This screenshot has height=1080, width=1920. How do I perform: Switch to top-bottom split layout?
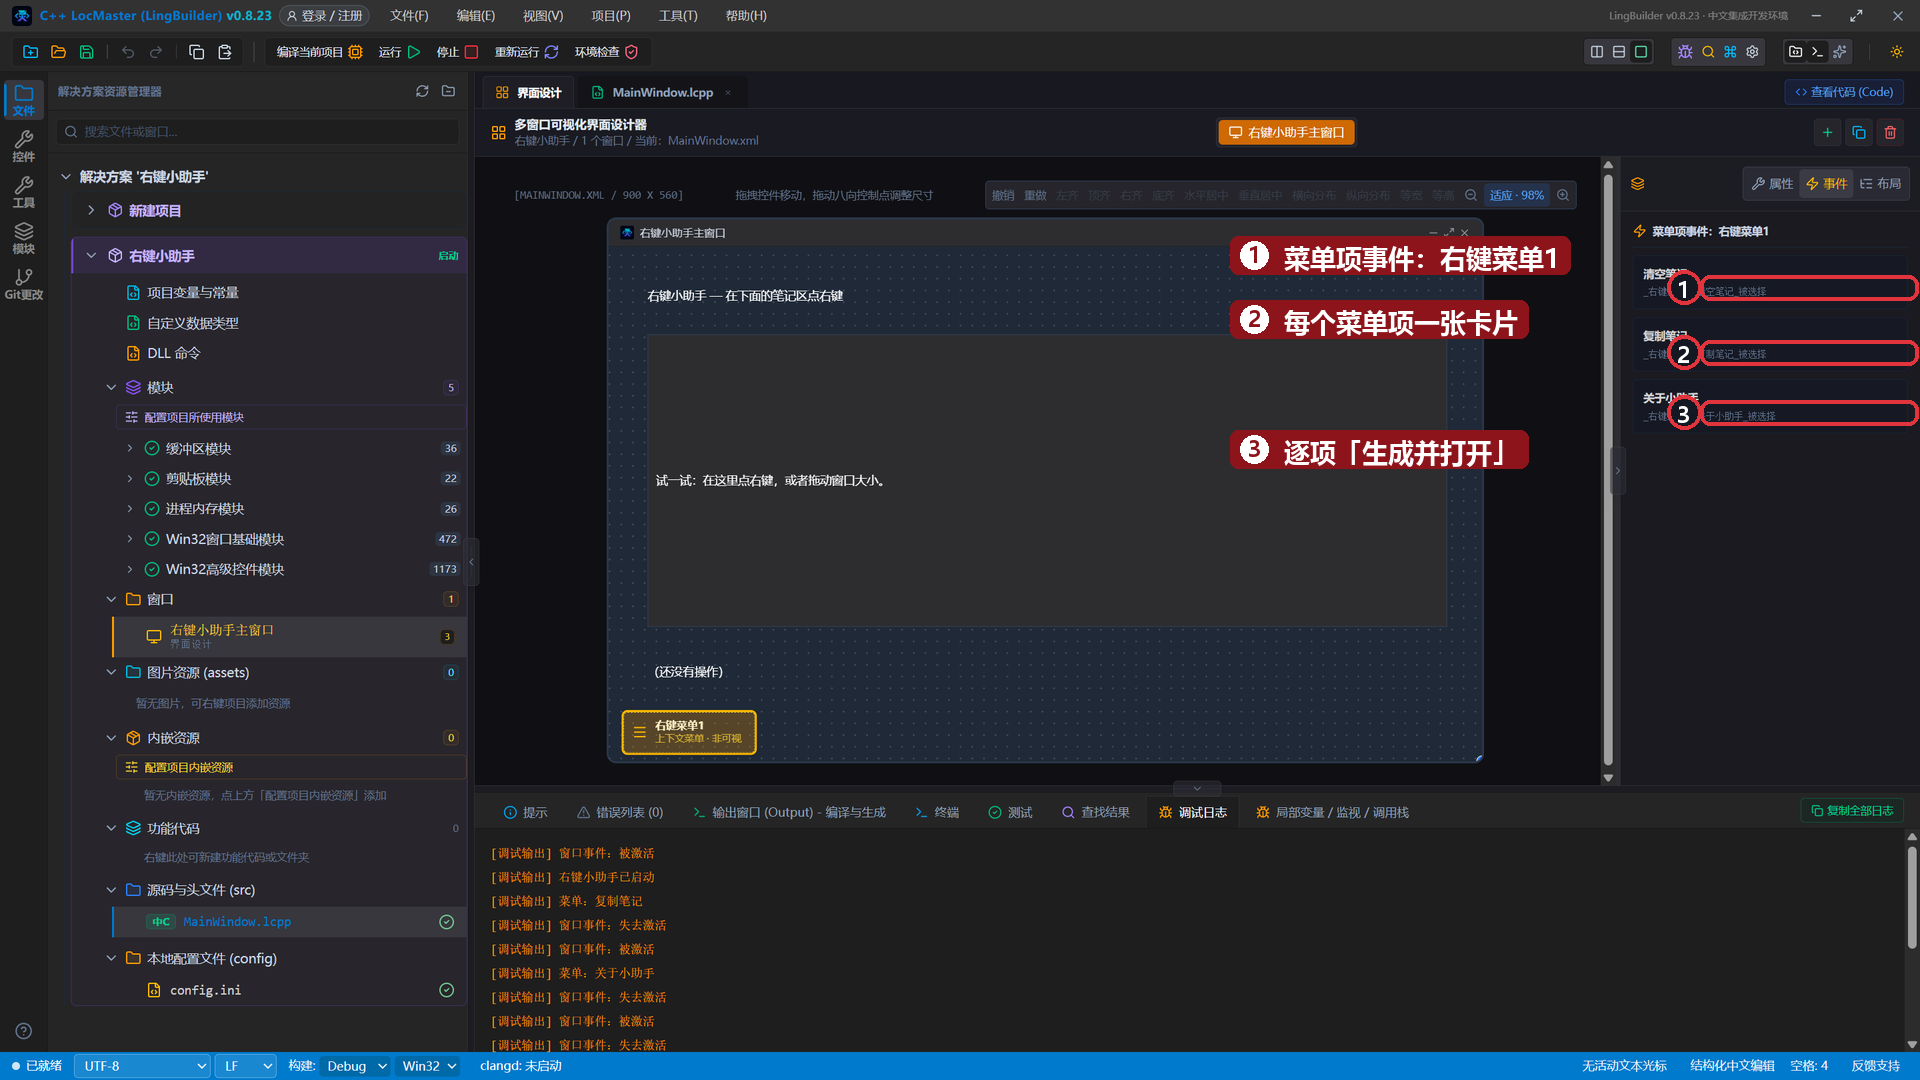[1619, 52]
